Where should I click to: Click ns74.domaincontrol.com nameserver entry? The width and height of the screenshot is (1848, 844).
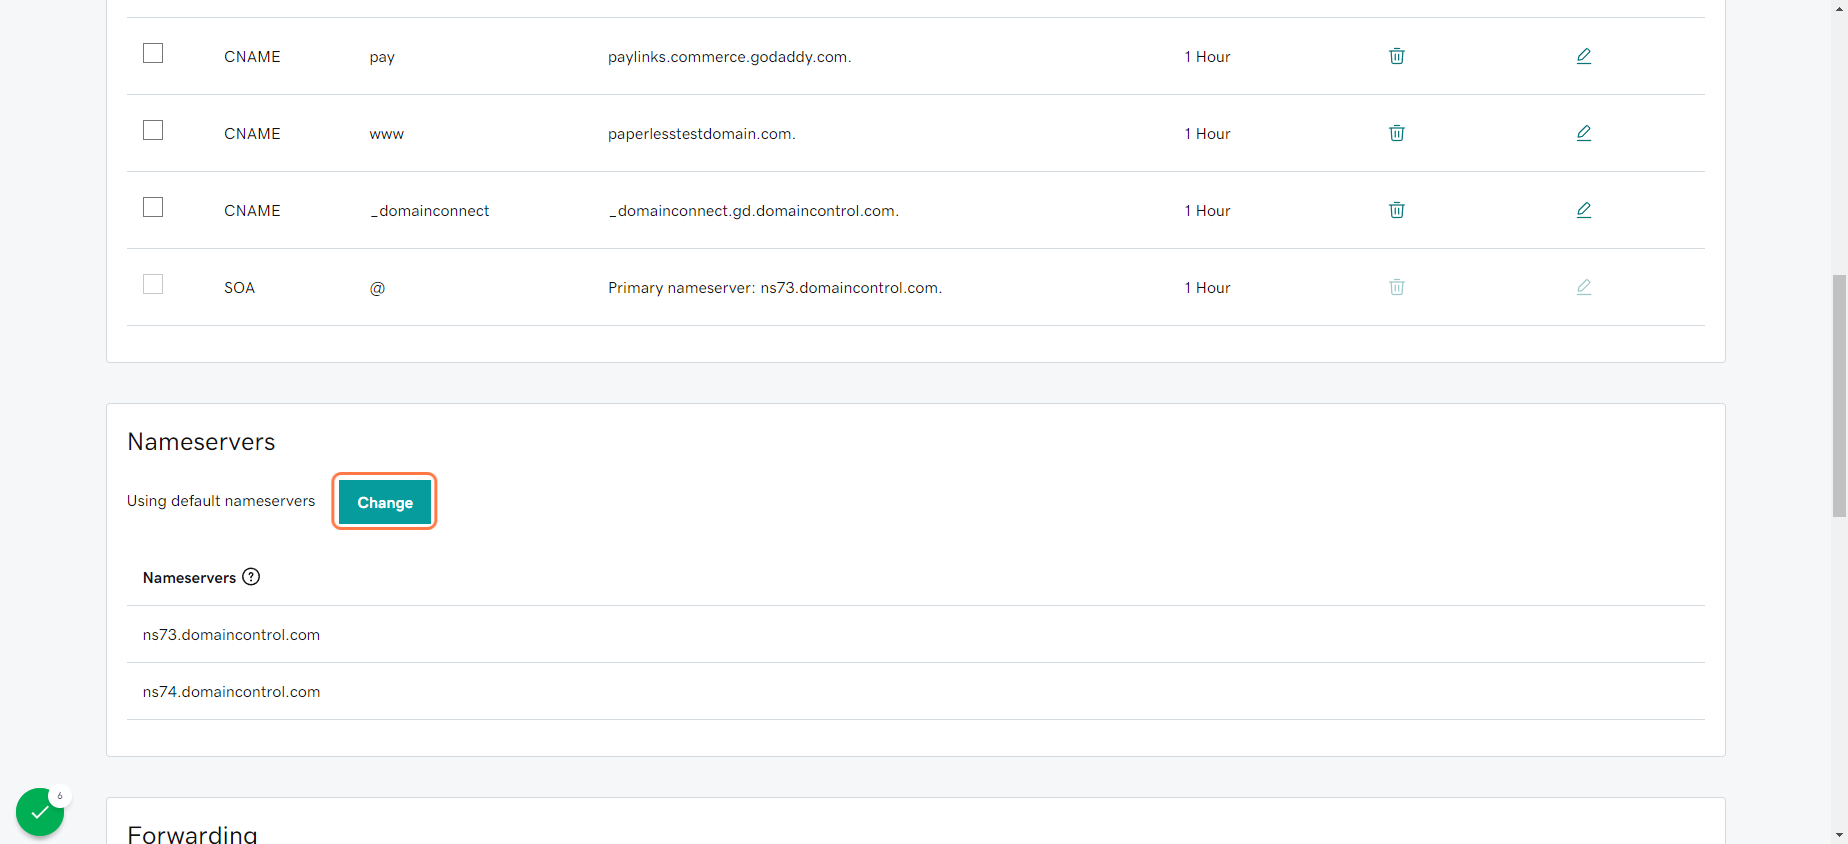click(231, 692)
